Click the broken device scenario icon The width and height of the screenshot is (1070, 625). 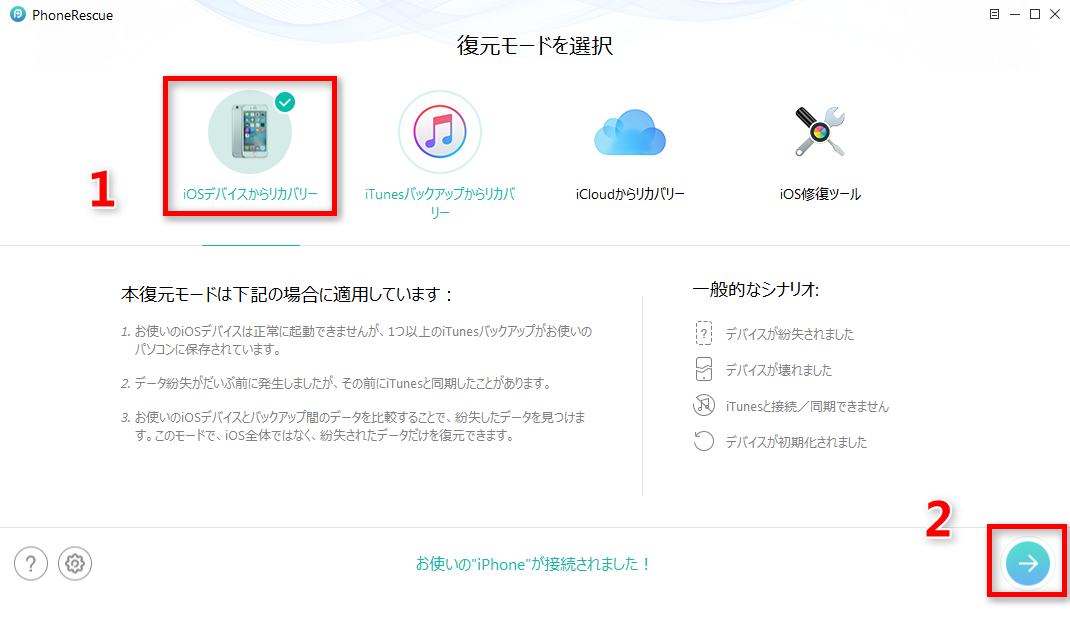(x=704, y=369)
